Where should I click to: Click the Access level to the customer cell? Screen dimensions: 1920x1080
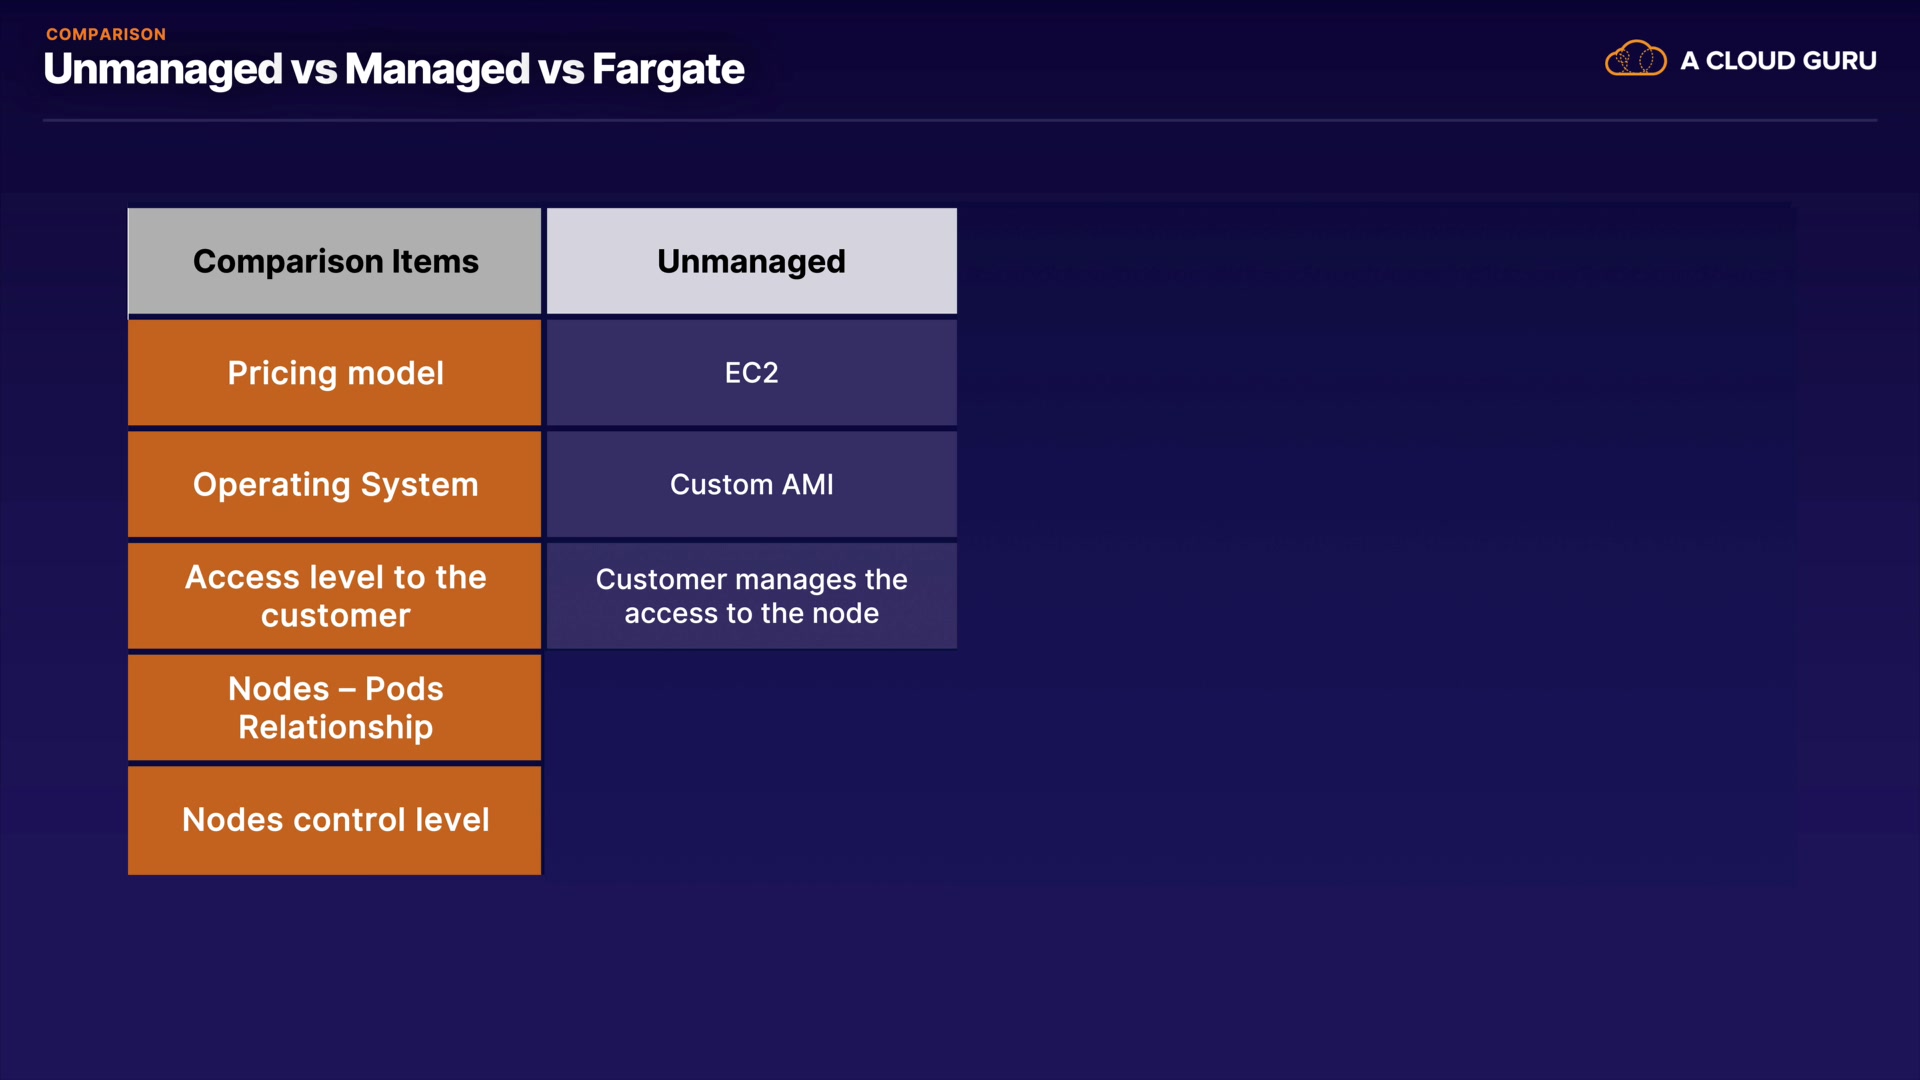(335, 596)
